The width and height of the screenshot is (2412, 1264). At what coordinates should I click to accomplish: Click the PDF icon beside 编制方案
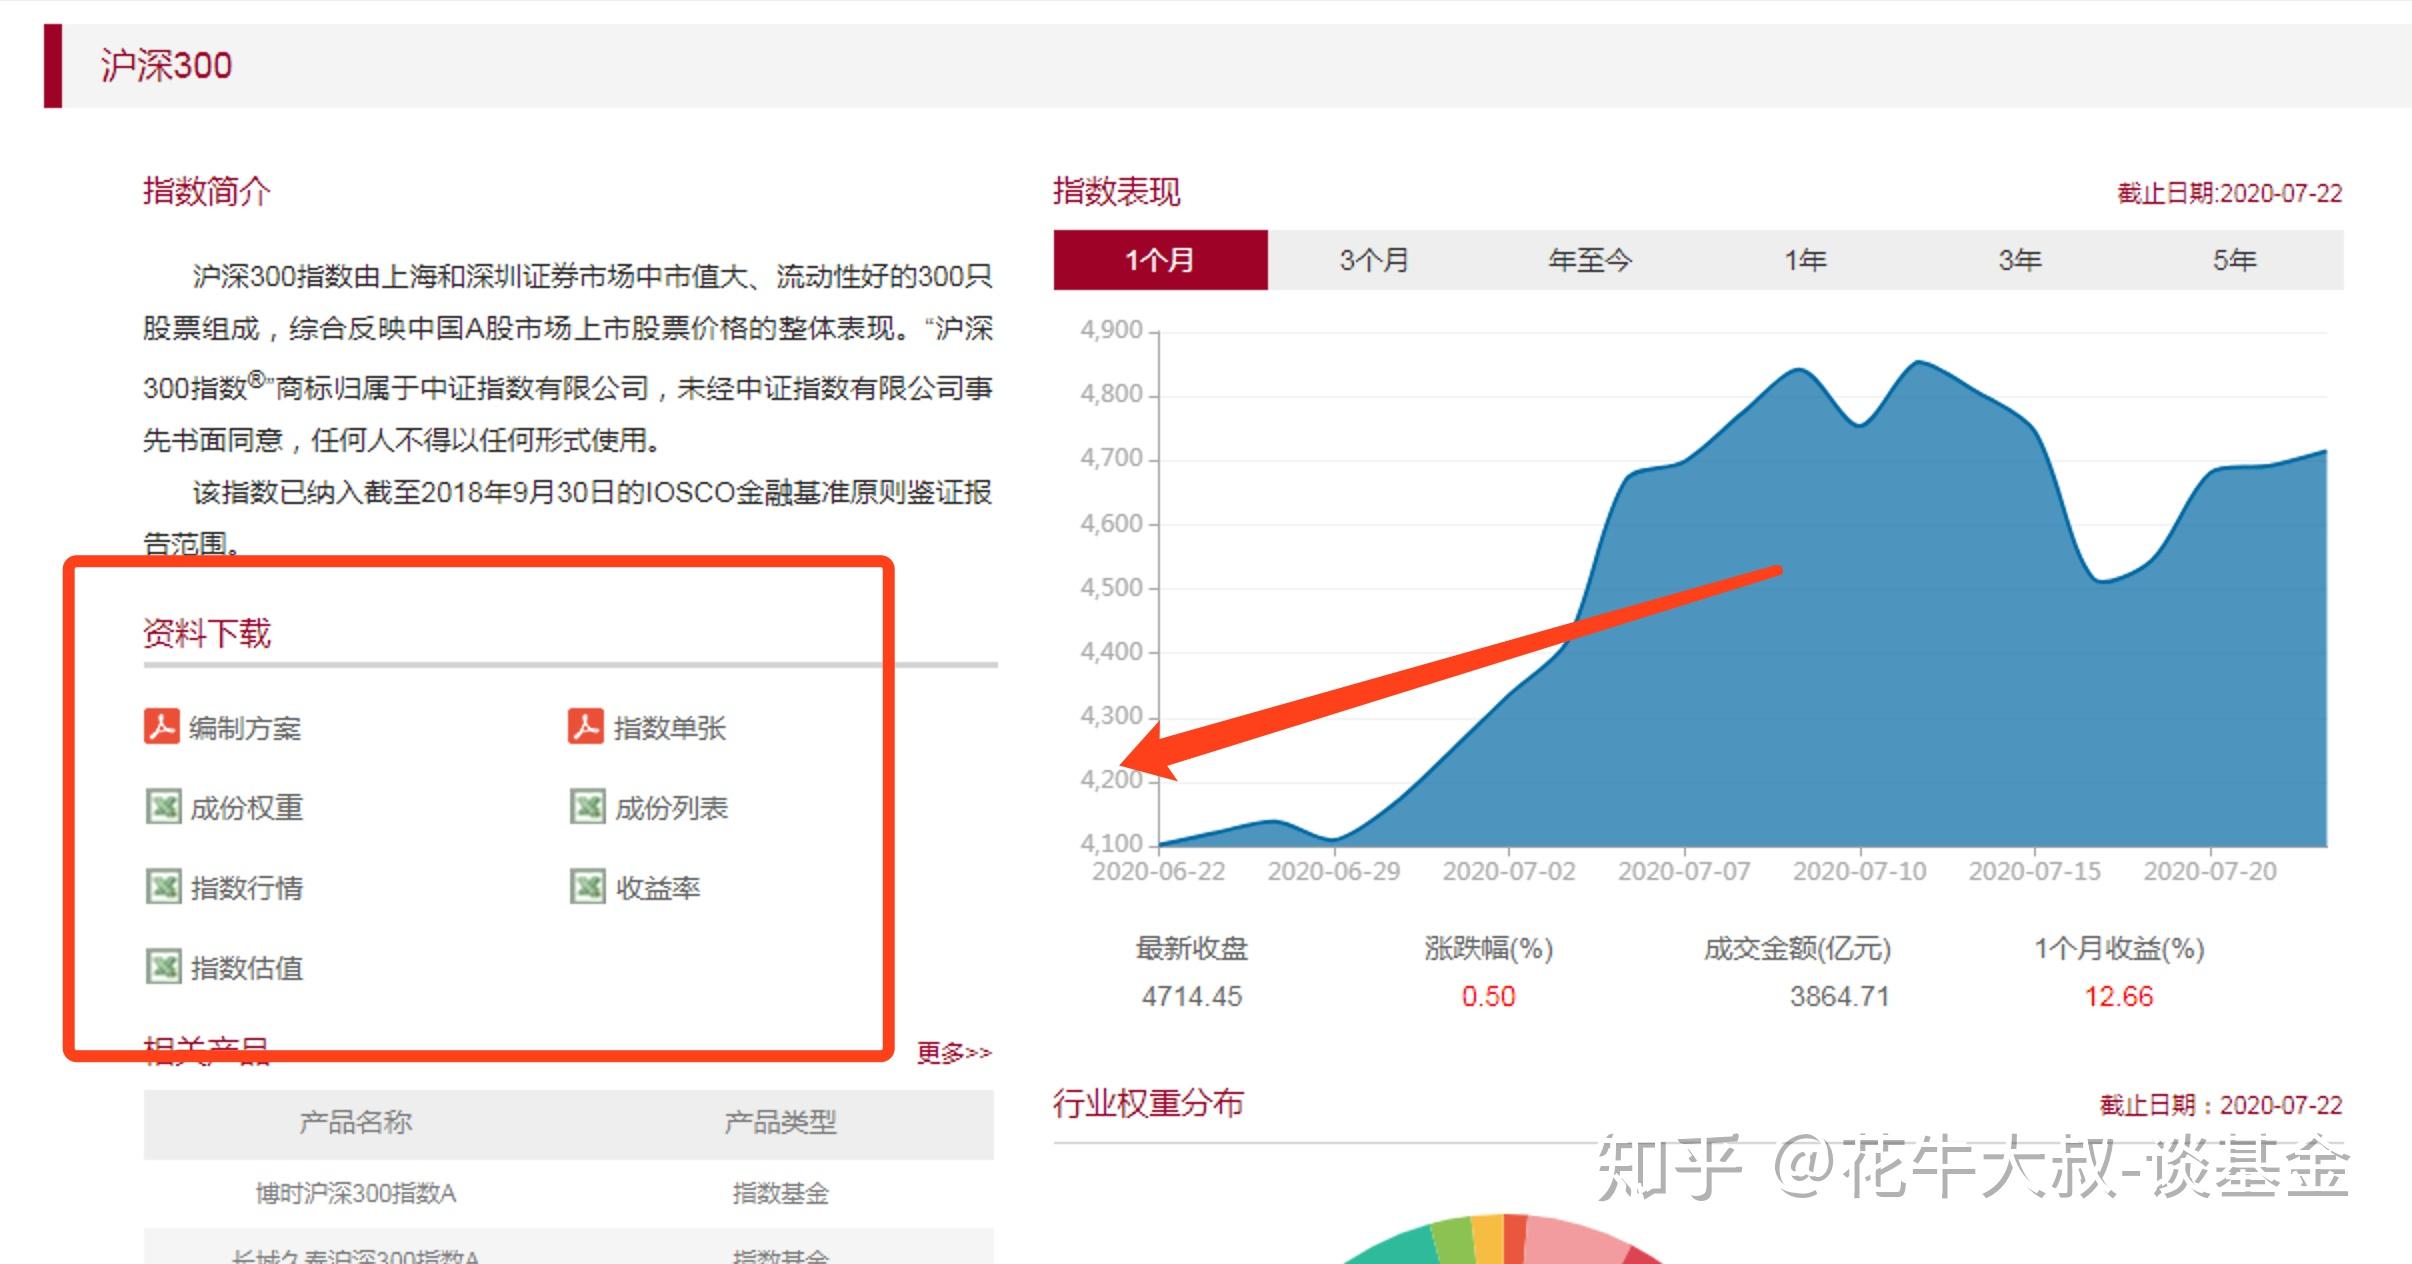coord(161,727)
